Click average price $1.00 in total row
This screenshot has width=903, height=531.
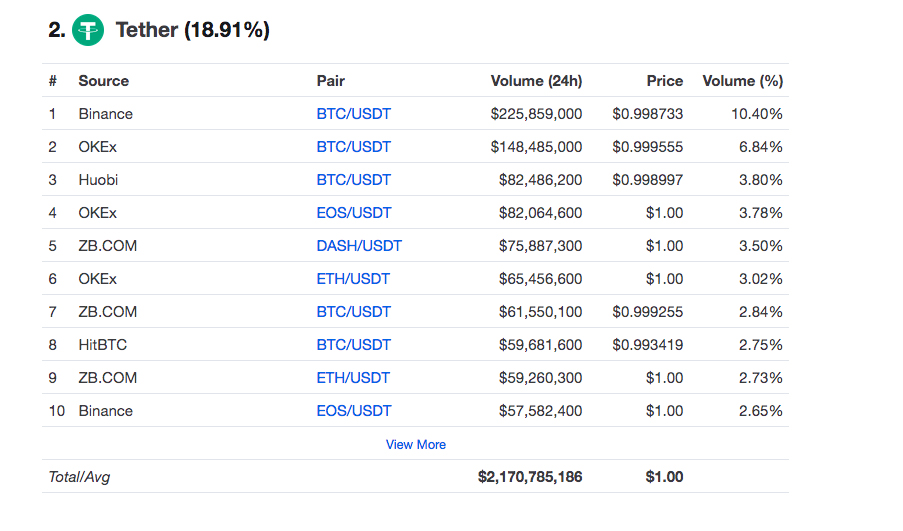coord(665,477)
